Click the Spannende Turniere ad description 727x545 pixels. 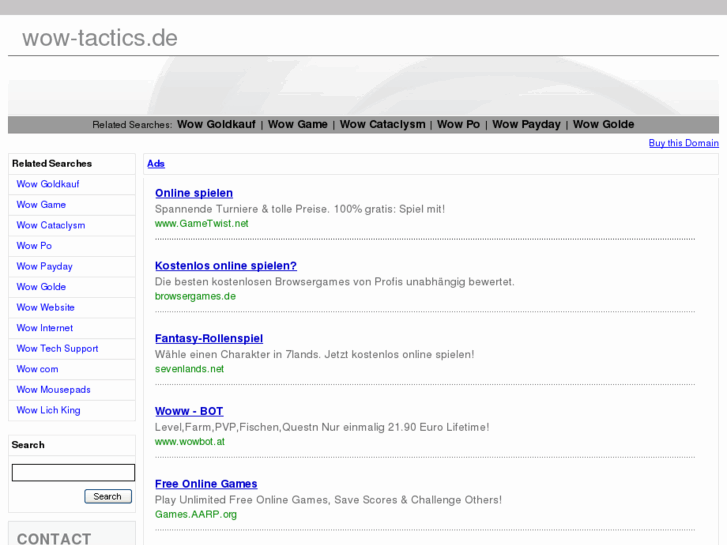point(300,209)
